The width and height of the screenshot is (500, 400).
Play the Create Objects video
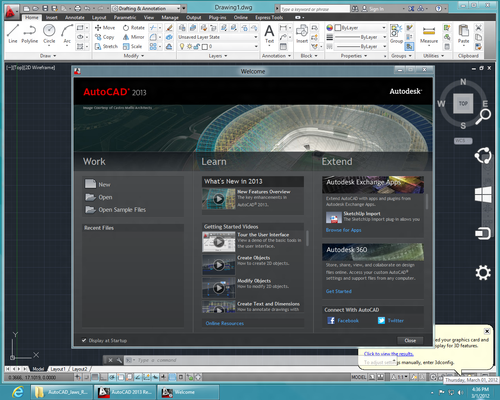pyautogui.click(x=219, y=265)
